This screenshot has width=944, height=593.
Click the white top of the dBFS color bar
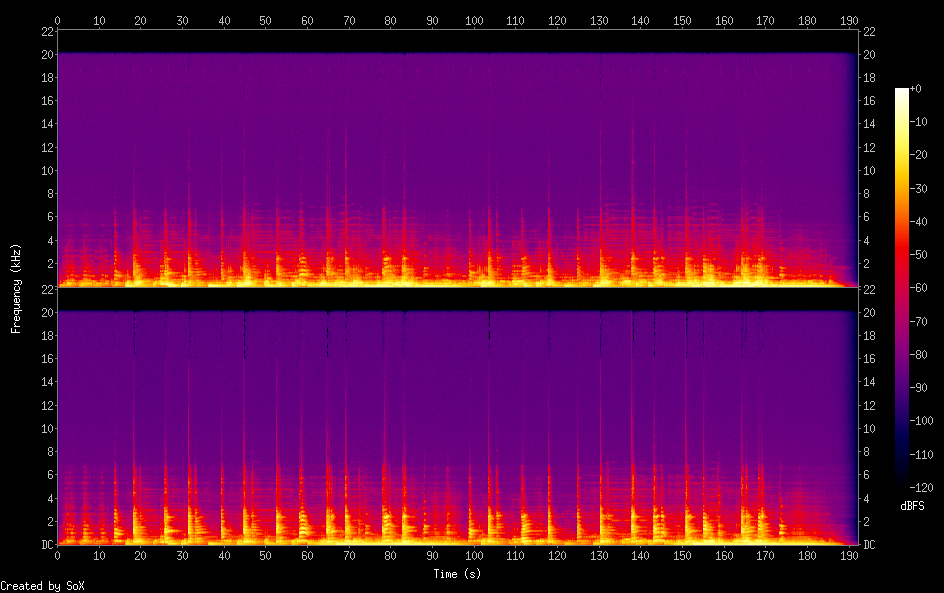click(902, 91)
